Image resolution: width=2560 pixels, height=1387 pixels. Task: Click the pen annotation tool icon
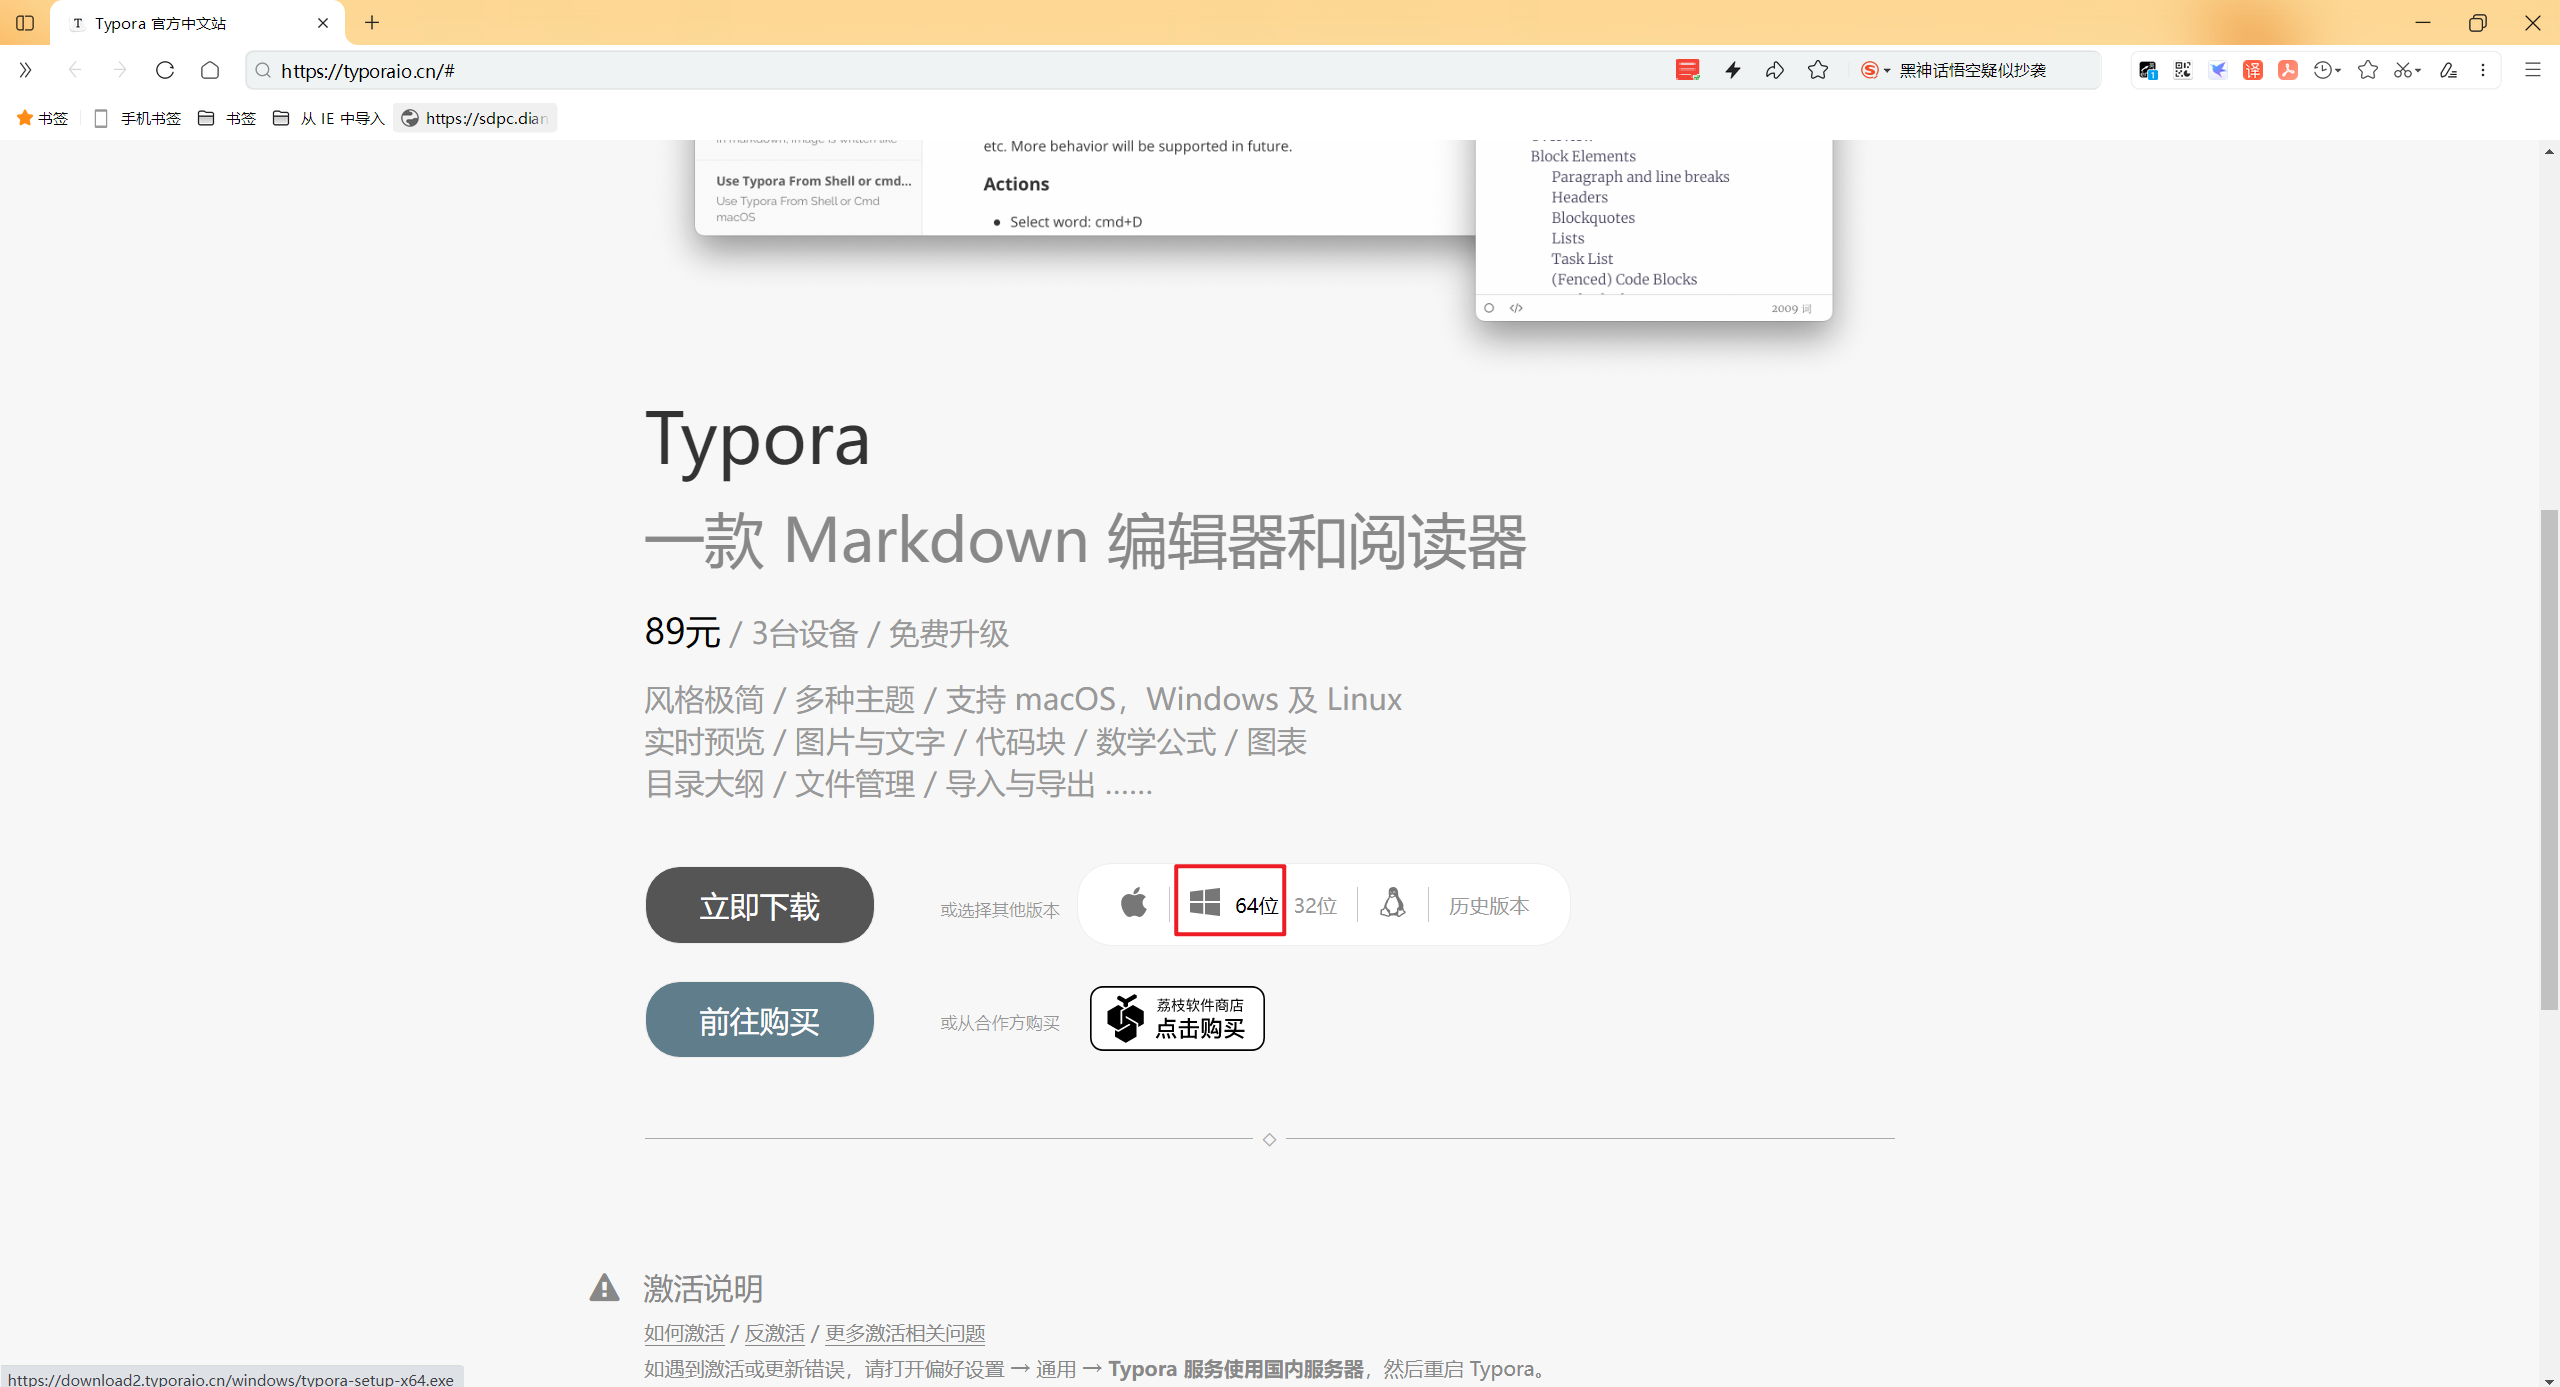point(2448,70)
